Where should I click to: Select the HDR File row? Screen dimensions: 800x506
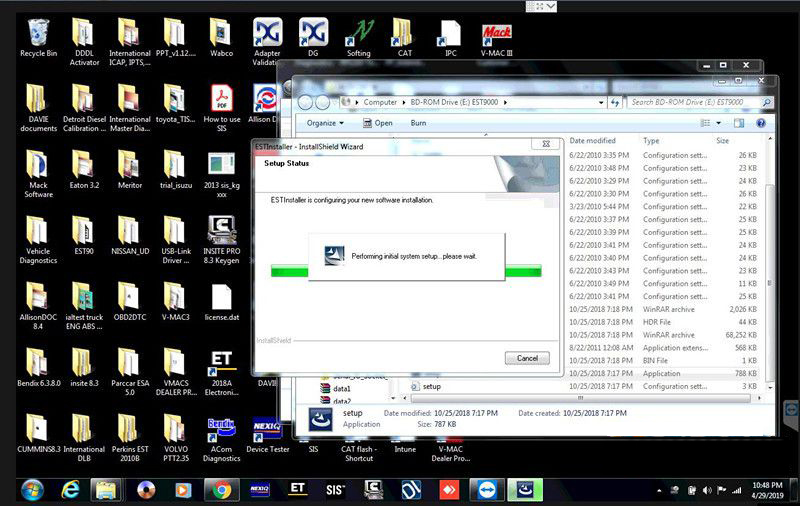click(x=663, y=322)
